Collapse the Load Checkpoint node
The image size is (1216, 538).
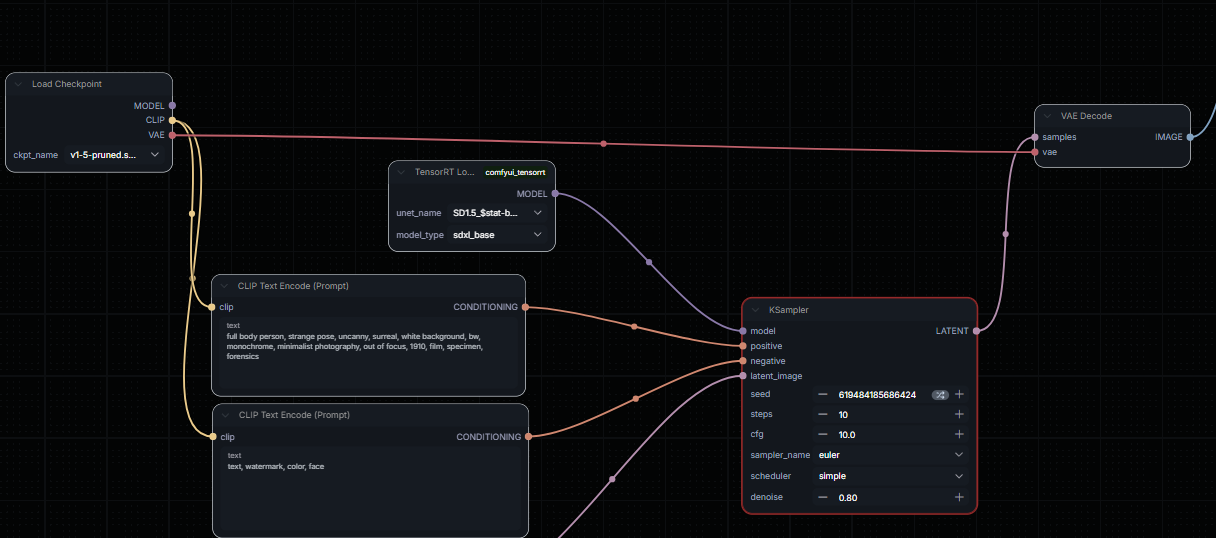pyautogui.click(x=18, y=85)
